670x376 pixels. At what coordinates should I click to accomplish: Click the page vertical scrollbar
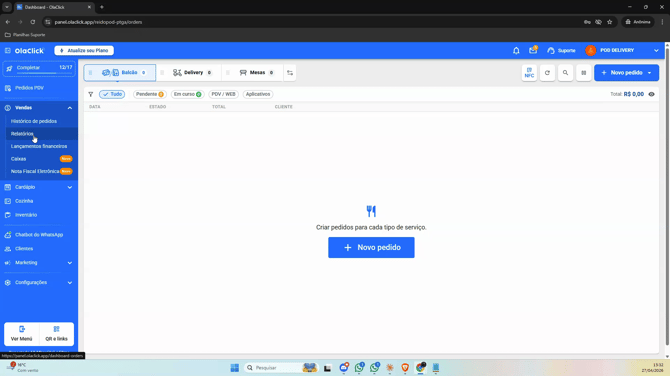click(x=667, y=197)
